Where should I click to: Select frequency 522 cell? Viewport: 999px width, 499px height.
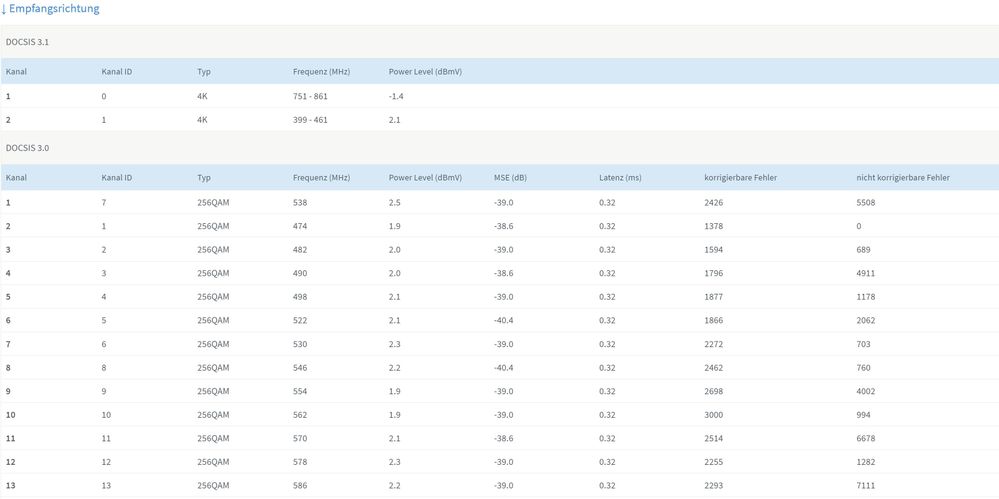pyautogui.click(x=300, y=321)
